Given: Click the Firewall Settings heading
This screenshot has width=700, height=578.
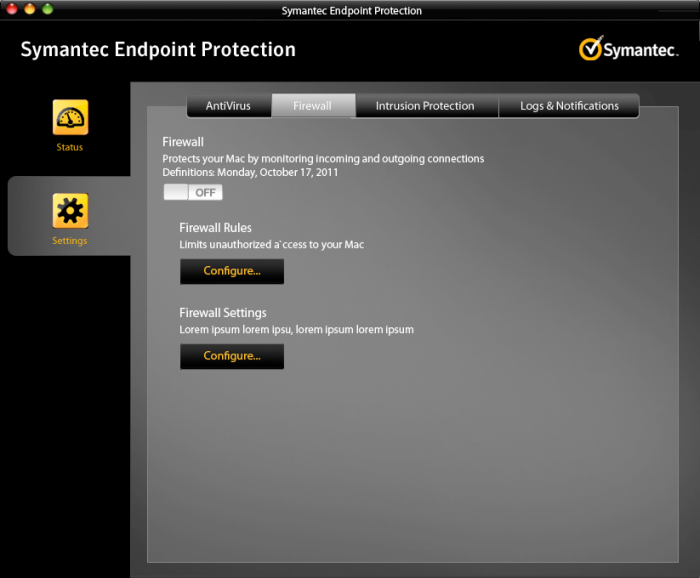Looking at the screenshot, I should pos(223,313).
